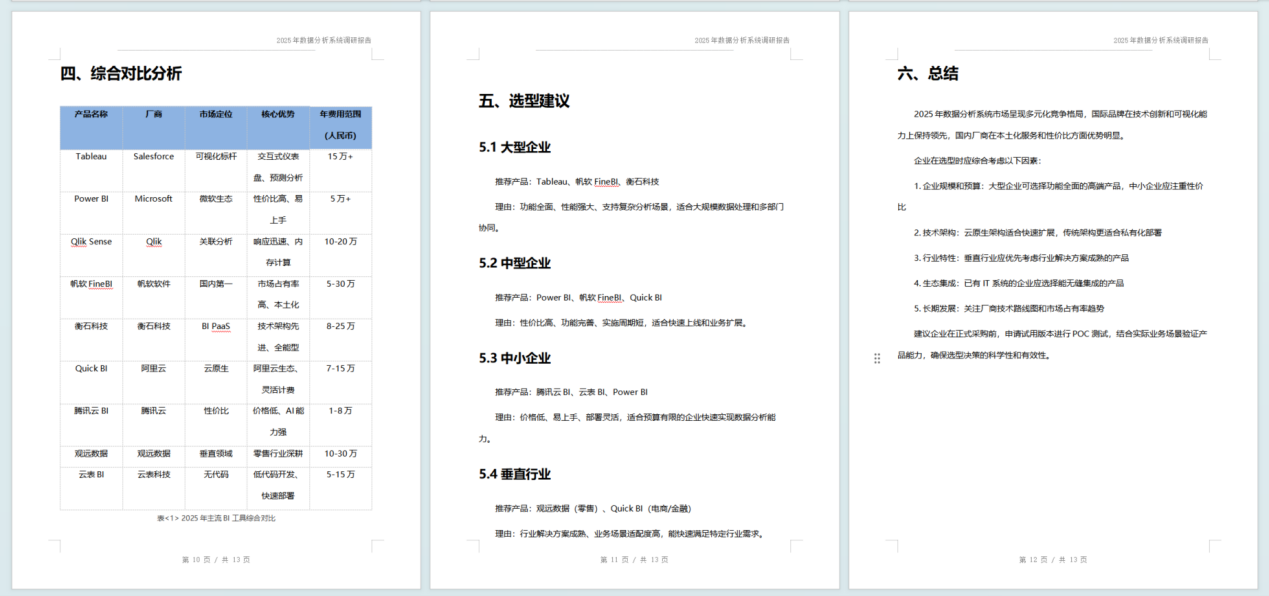Click the Microsoft cell in the 厂商 column
Viewport: 1269px width, 596px height.
click(153, 199)
